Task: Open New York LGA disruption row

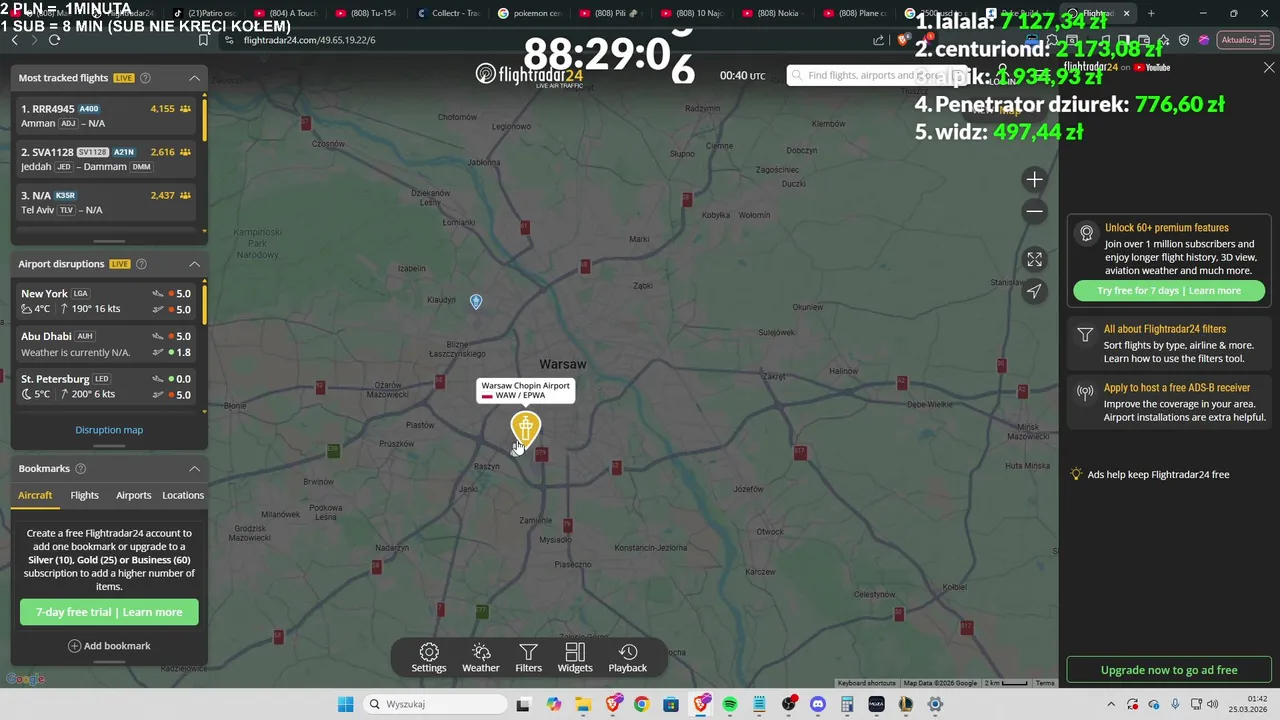Action: (x=106, y=301)
